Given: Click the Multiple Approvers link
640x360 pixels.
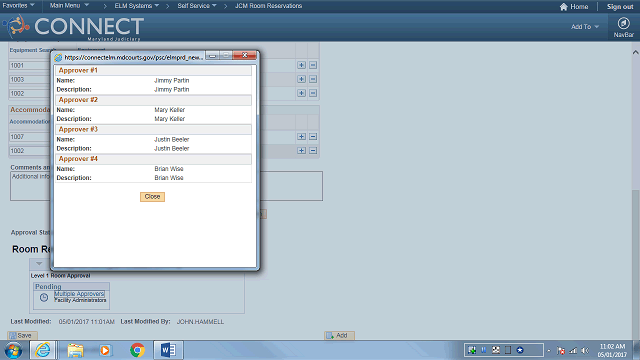Looking at the screenshot, I should point(79,294).
